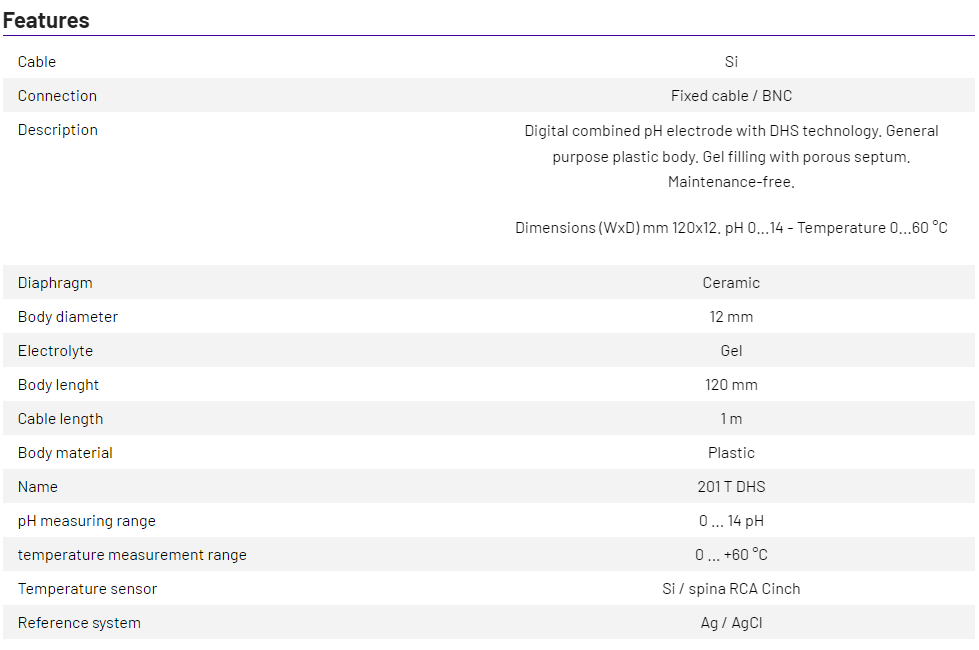
Task: Select the Cable row label
Action: pyautogui.click(x=37, y=62)
